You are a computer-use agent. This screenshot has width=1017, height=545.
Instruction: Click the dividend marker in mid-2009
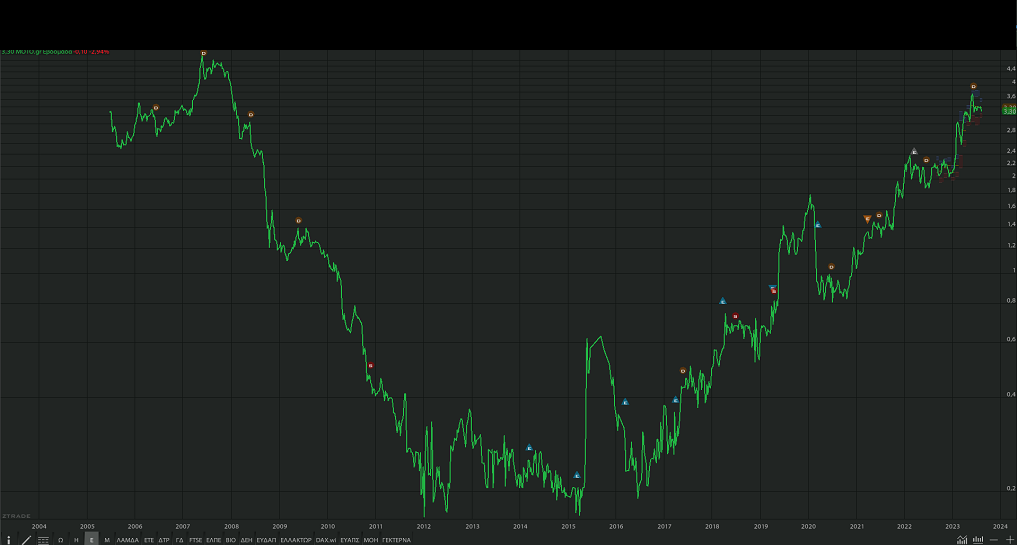(x=298, y=221)
